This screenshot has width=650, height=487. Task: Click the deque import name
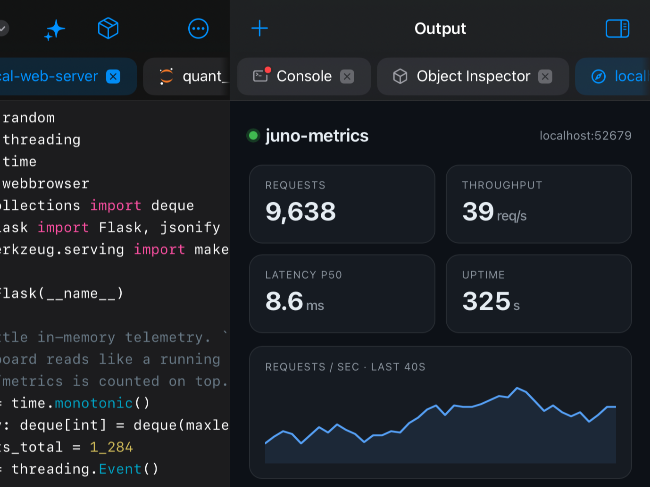[172, 206]
